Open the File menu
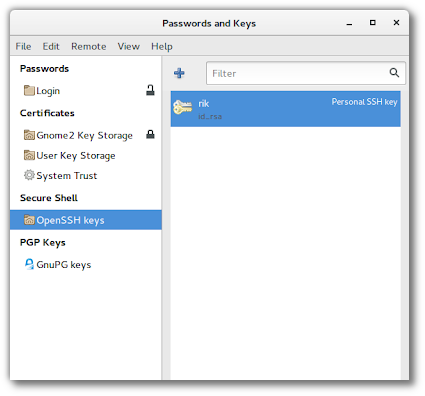425x396 pixels. pos(23,46)
